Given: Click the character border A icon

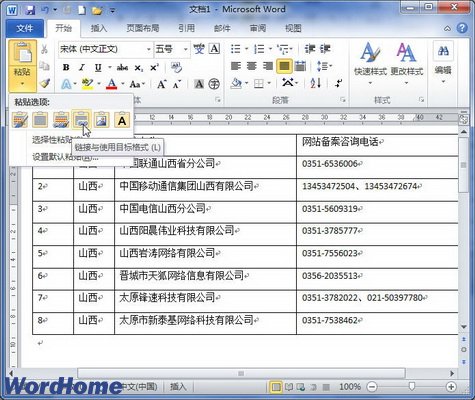Looking at the screenshot, I should (214, 49).
